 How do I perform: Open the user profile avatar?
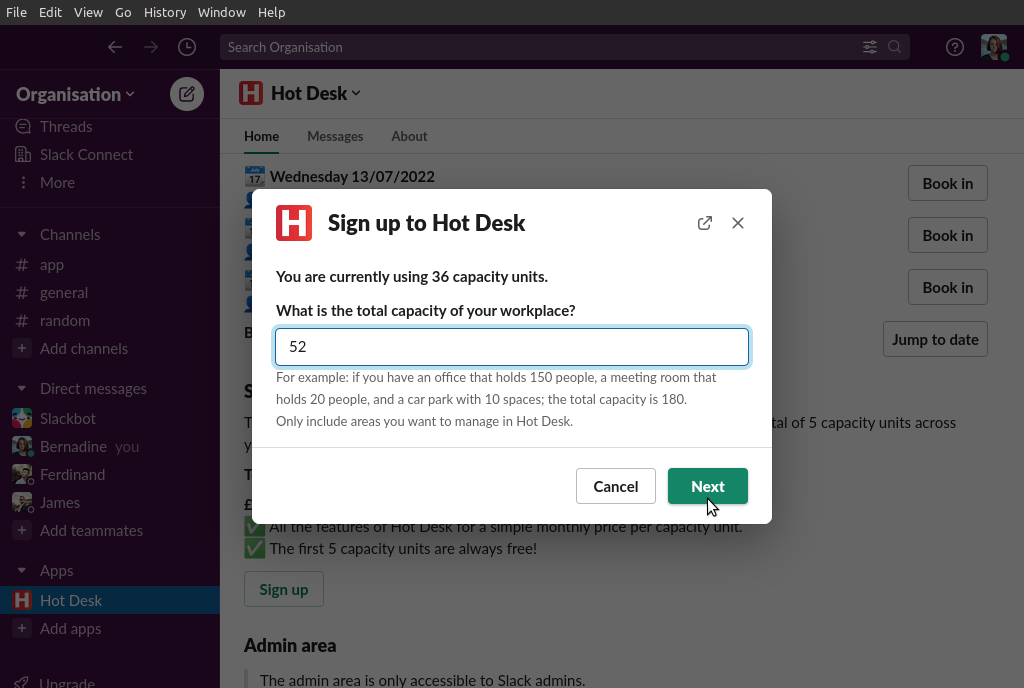[x=994, y=47]
